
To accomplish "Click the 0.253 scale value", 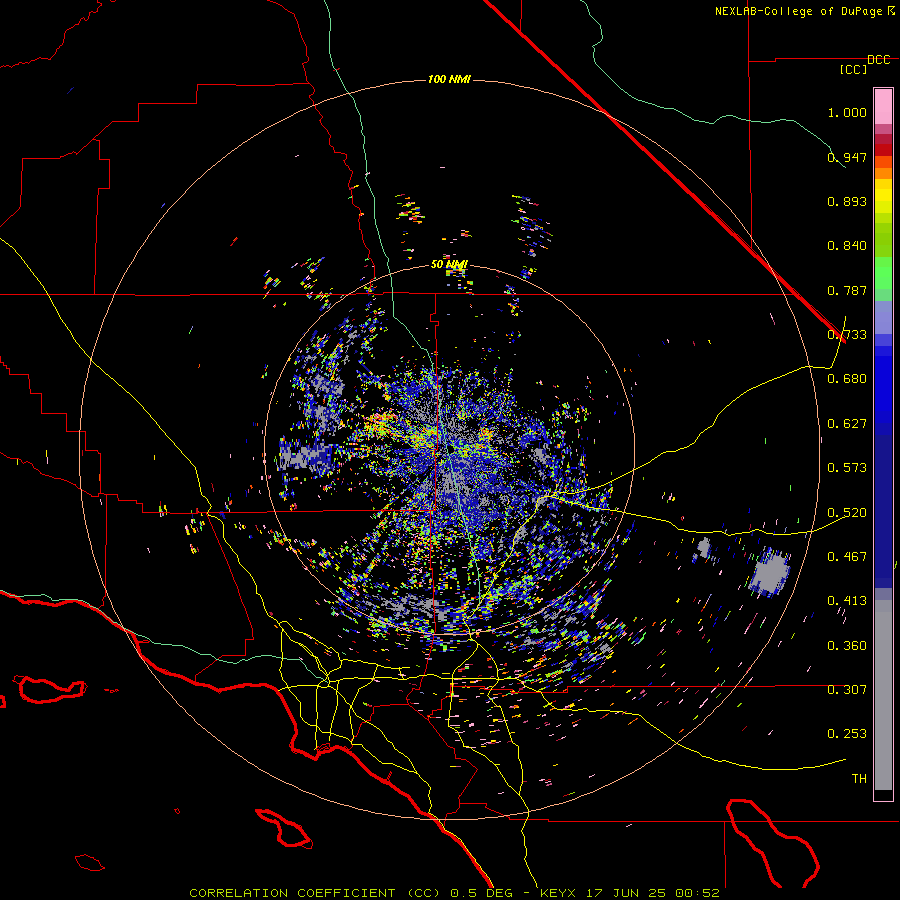I will tap(847, 734).
